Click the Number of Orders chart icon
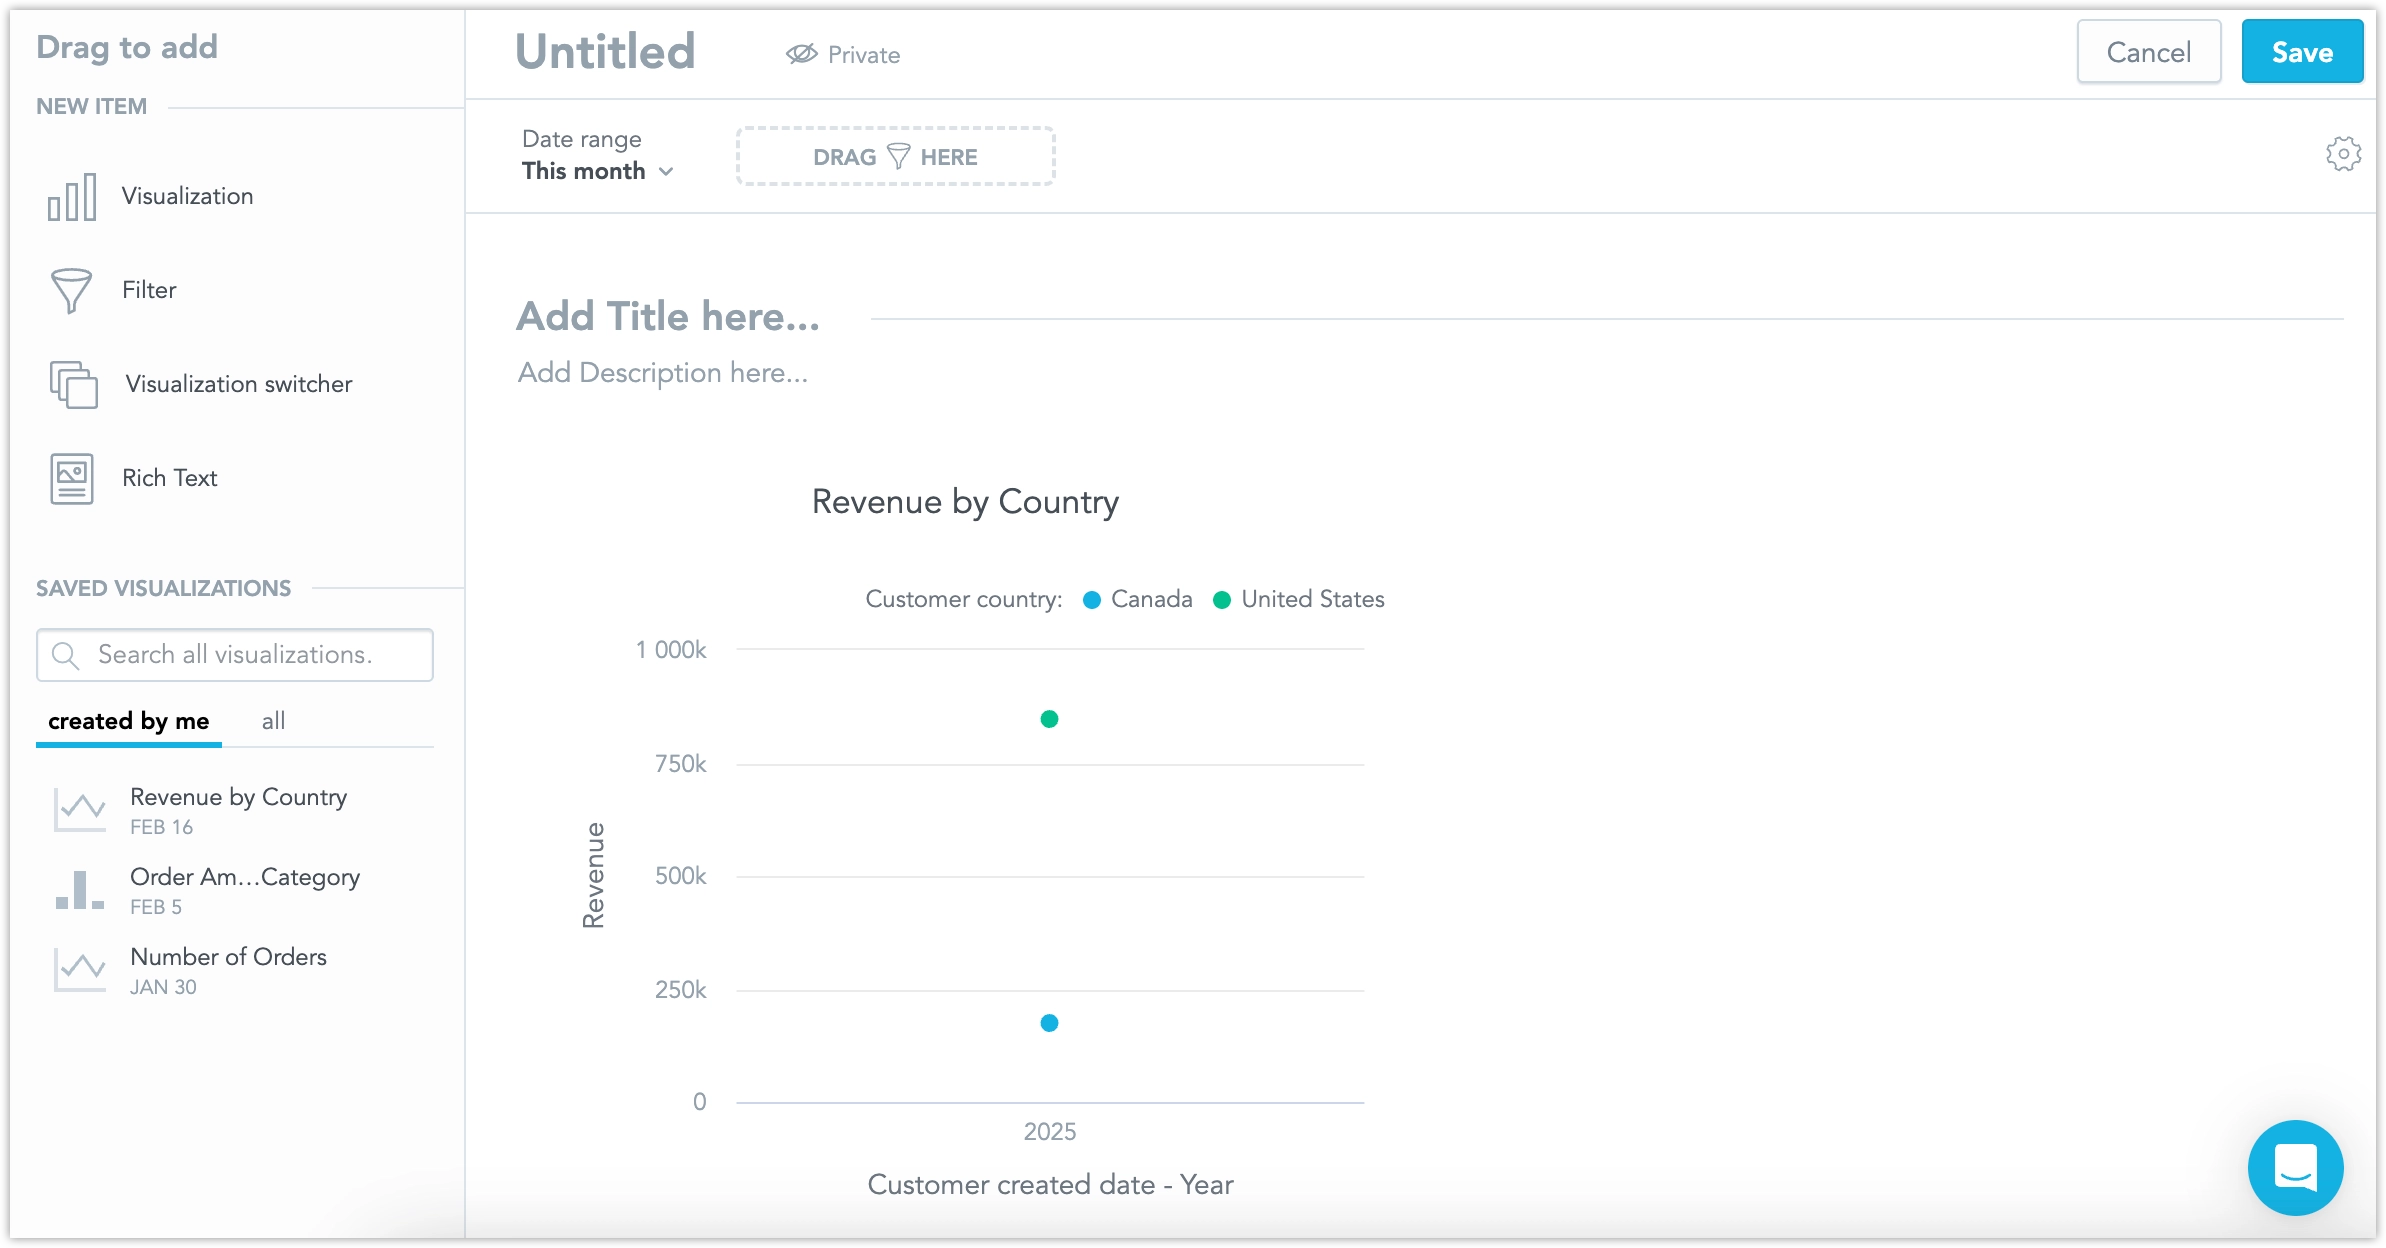This screenshot has height=1248, width=2386. [79, 969]
